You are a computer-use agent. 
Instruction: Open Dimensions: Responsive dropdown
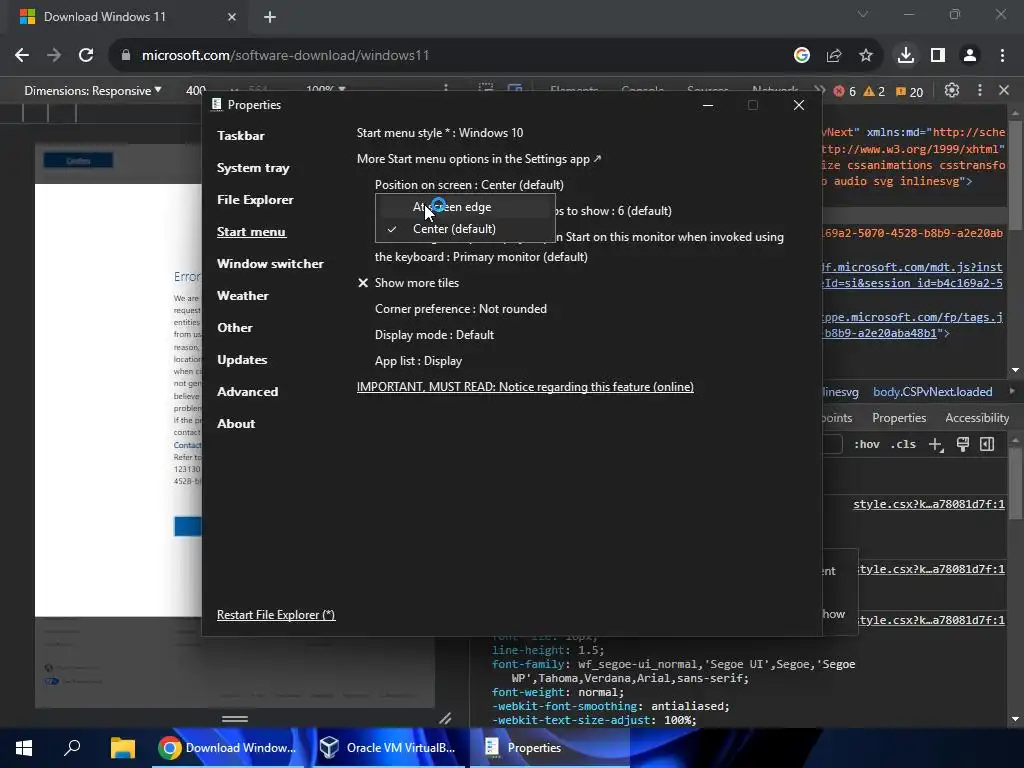point(93,91)
